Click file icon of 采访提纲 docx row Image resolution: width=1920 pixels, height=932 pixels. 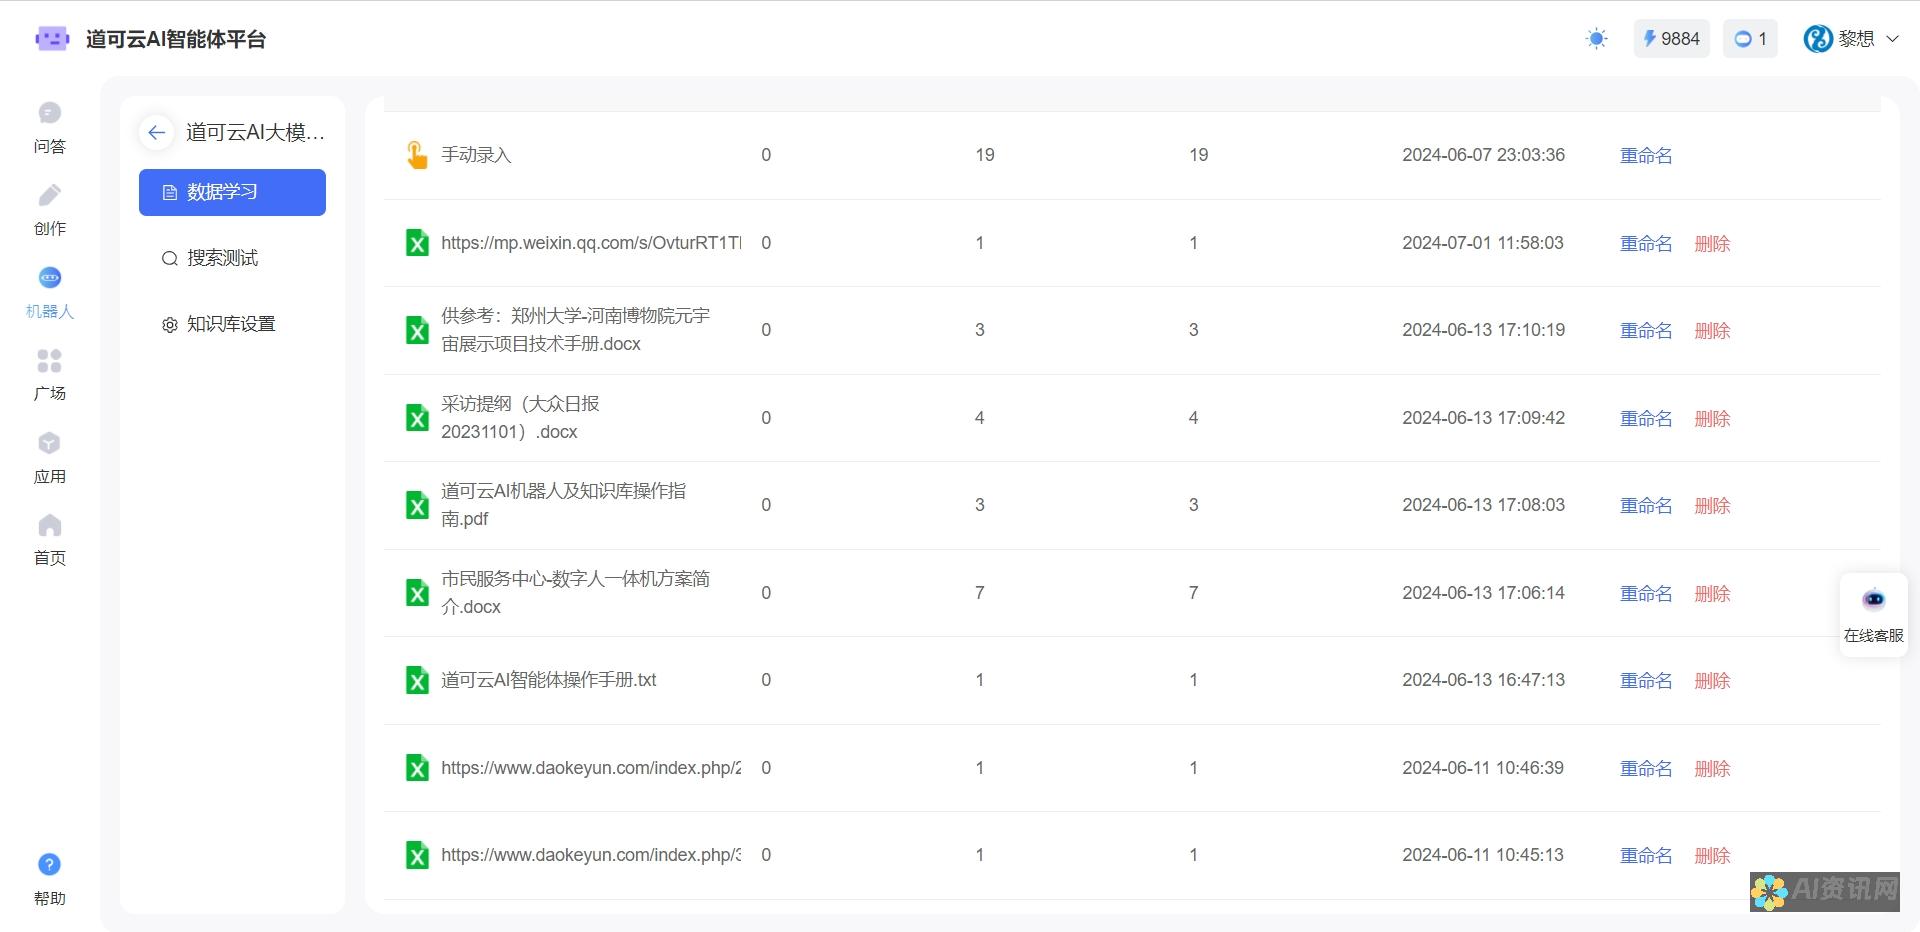(417, 418)
